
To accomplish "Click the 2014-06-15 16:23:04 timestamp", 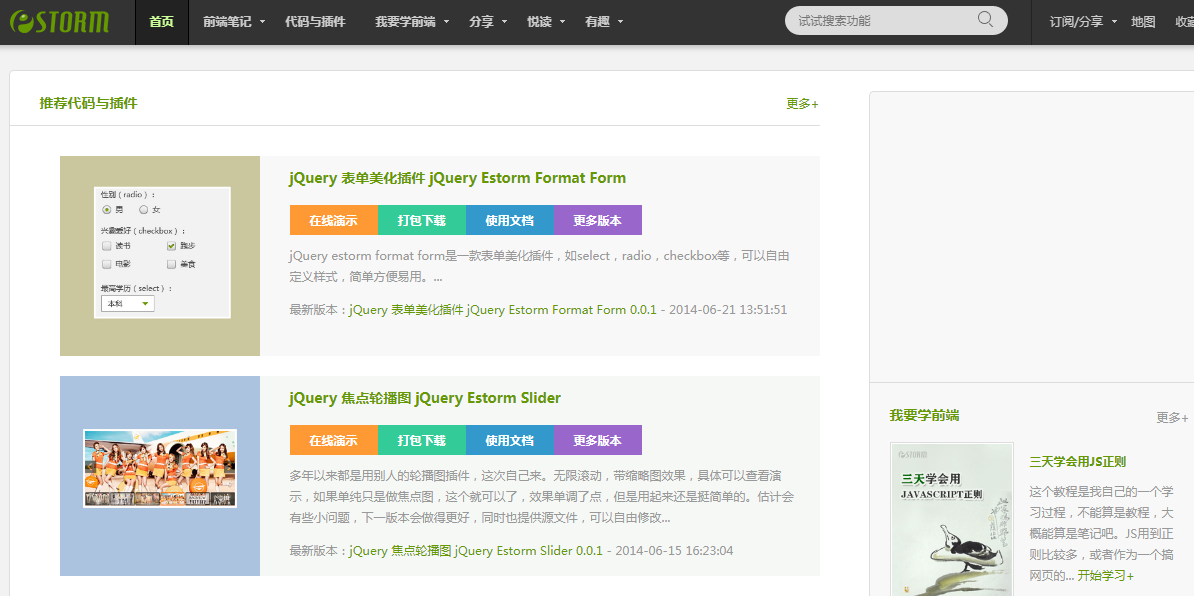I will [x=674, y=550].
